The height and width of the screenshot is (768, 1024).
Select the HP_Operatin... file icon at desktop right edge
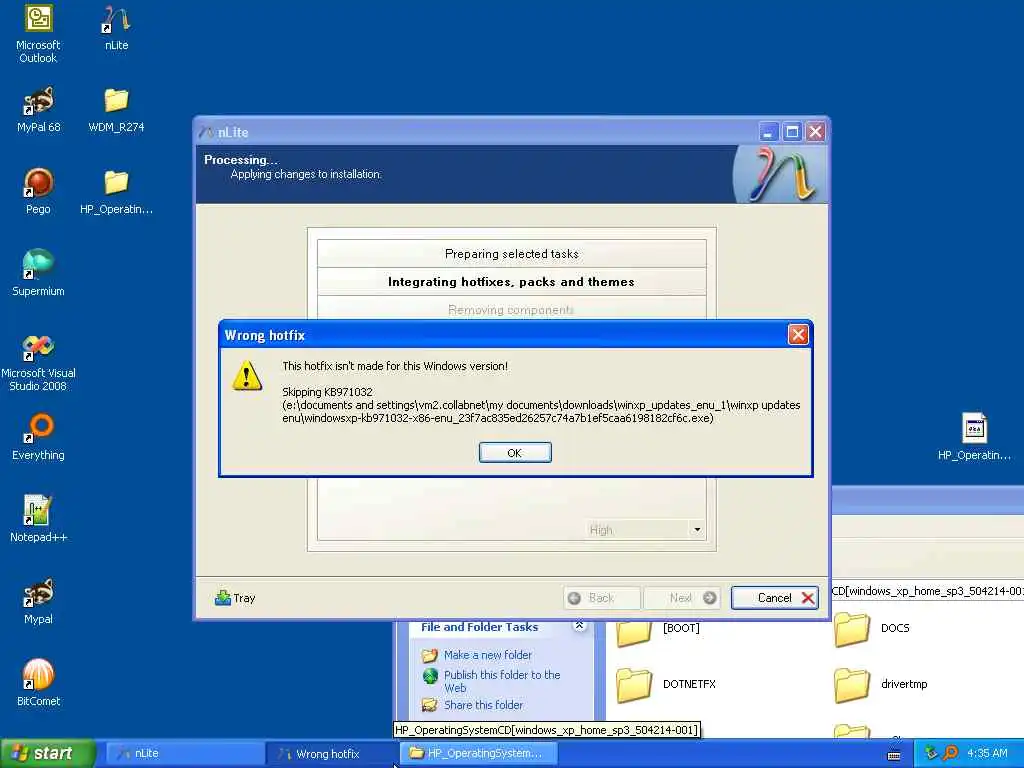(x=974, y=437)
